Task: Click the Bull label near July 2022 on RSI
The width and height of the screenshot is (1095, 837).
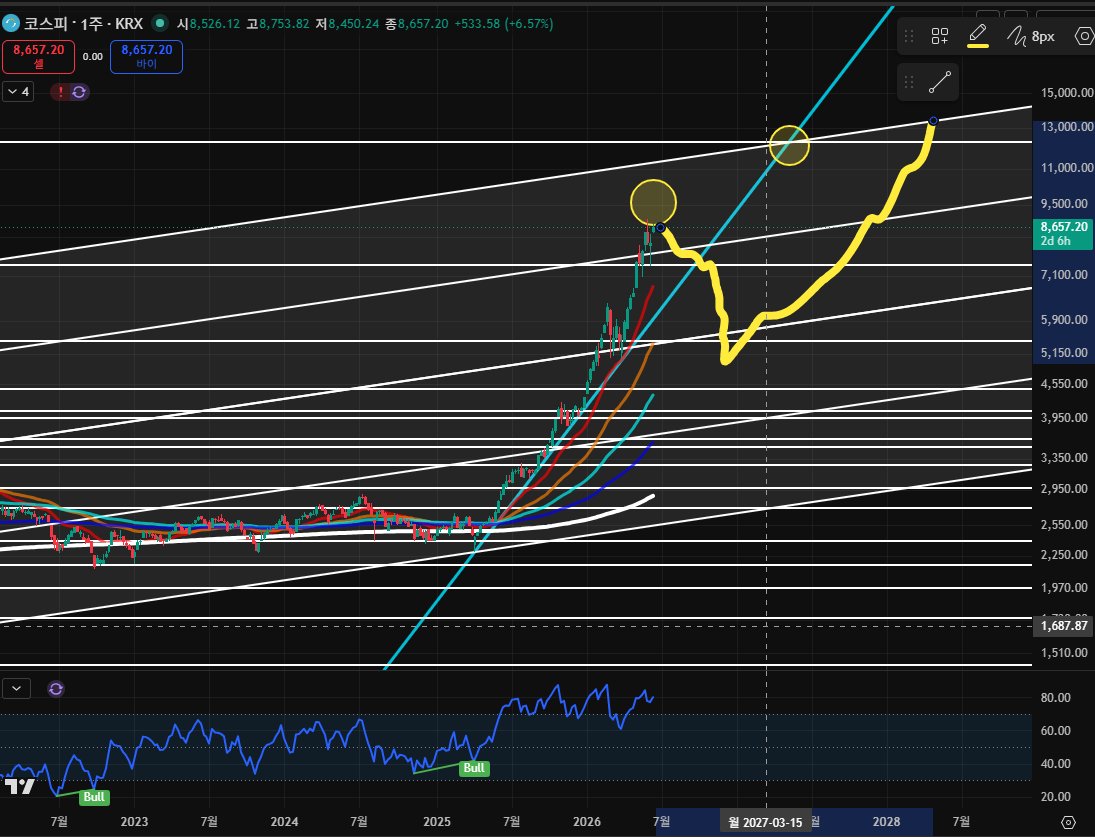Action: tap(94, 797)
